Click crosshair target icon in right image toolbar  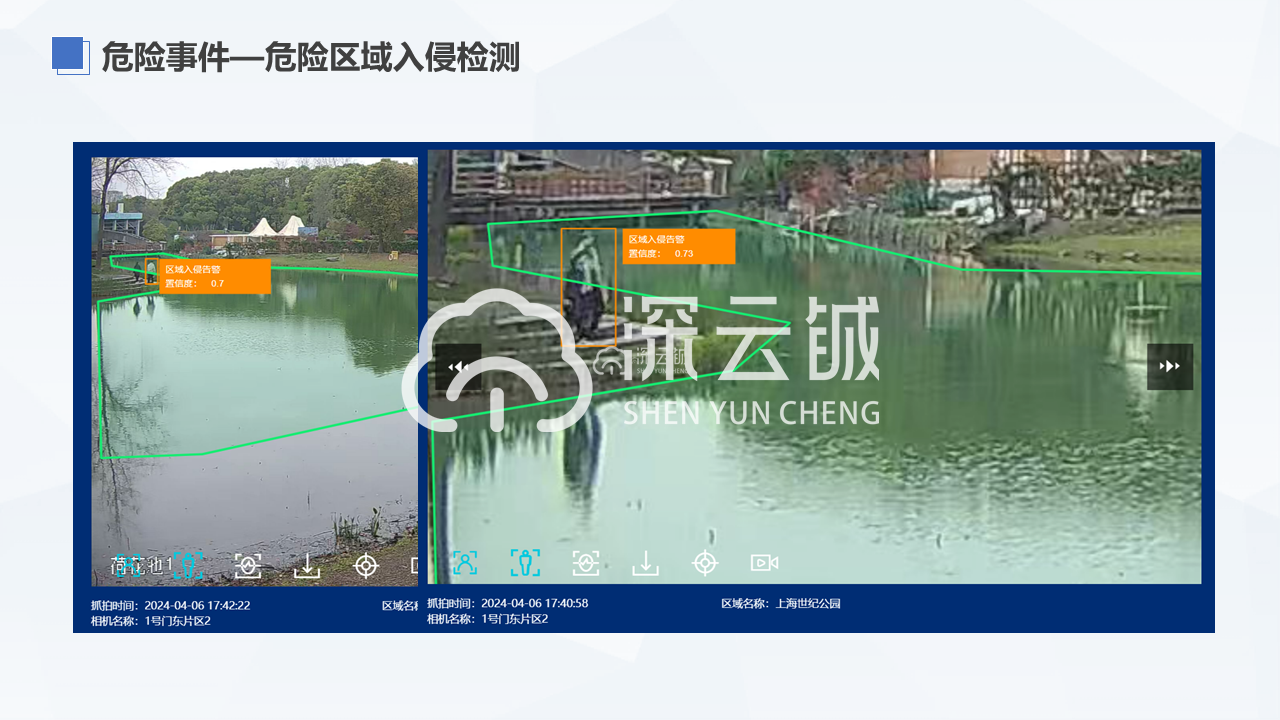[x=706, y=563]
